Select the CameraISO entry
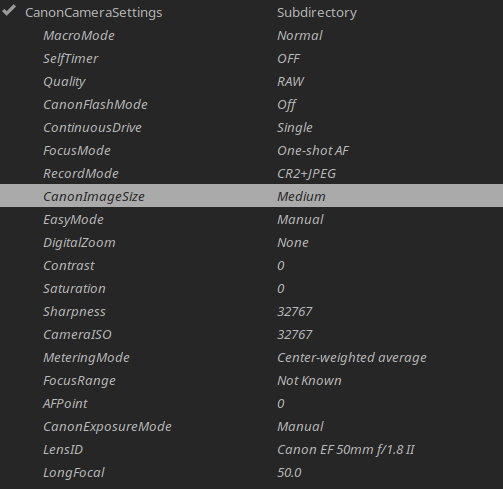This screenshot has width=503, height=489. [251, 335]
